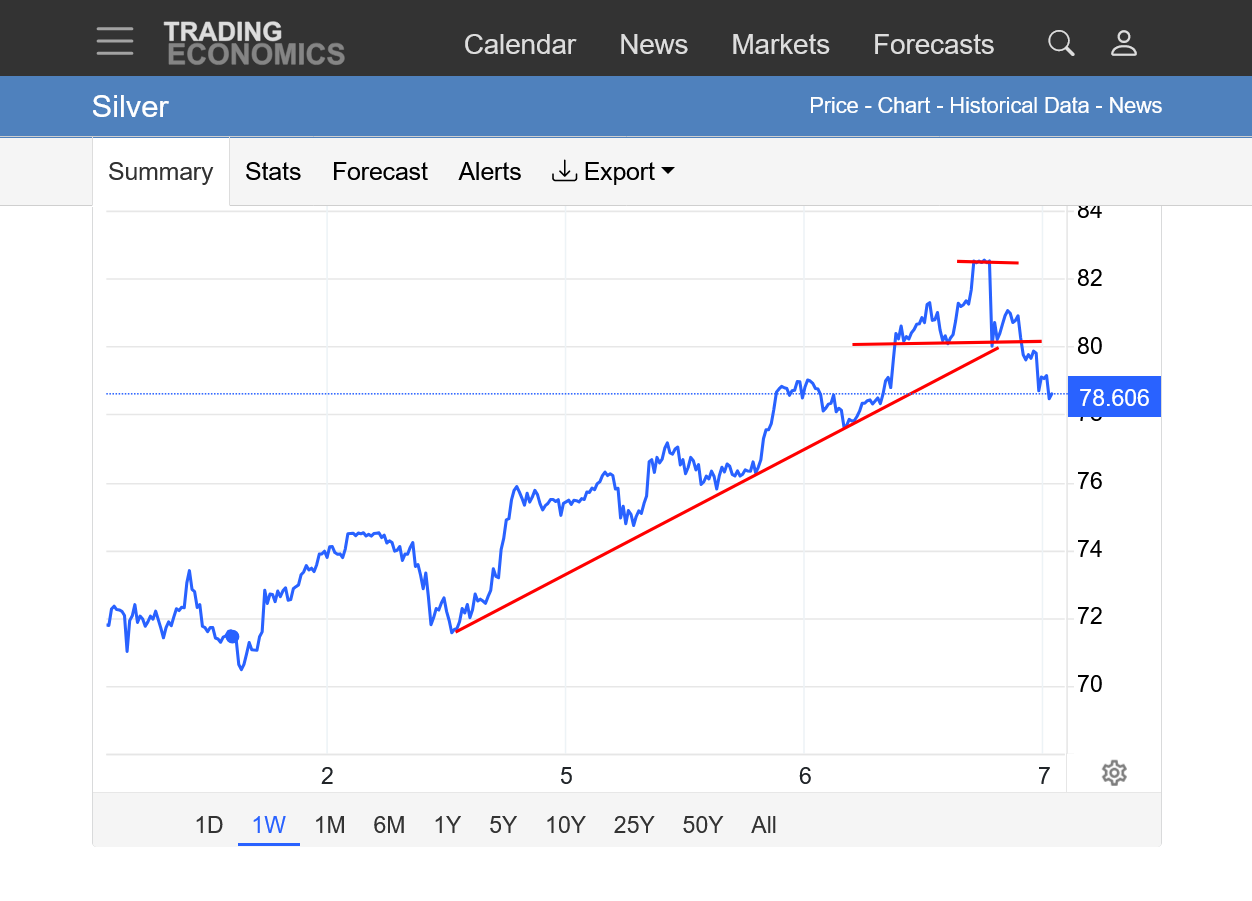The image size is (1252, 901).
Task: Select the Alerts tab
Action: click(490, 172)
